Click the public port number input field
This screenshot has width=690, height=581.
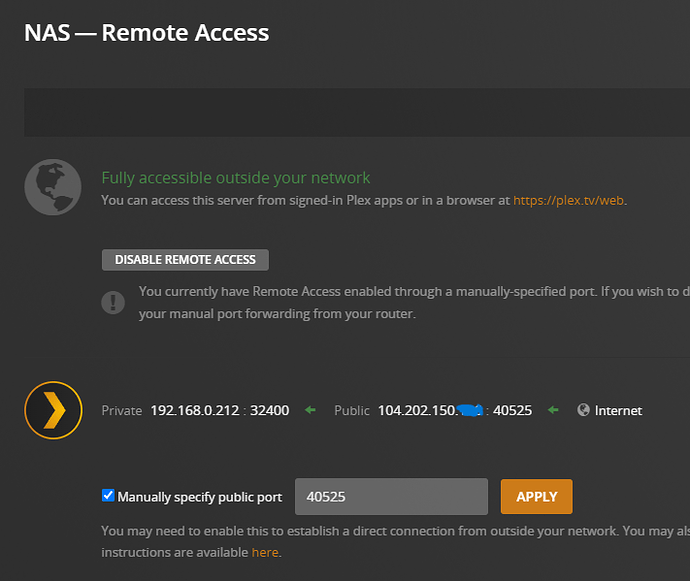pos(391,497)
